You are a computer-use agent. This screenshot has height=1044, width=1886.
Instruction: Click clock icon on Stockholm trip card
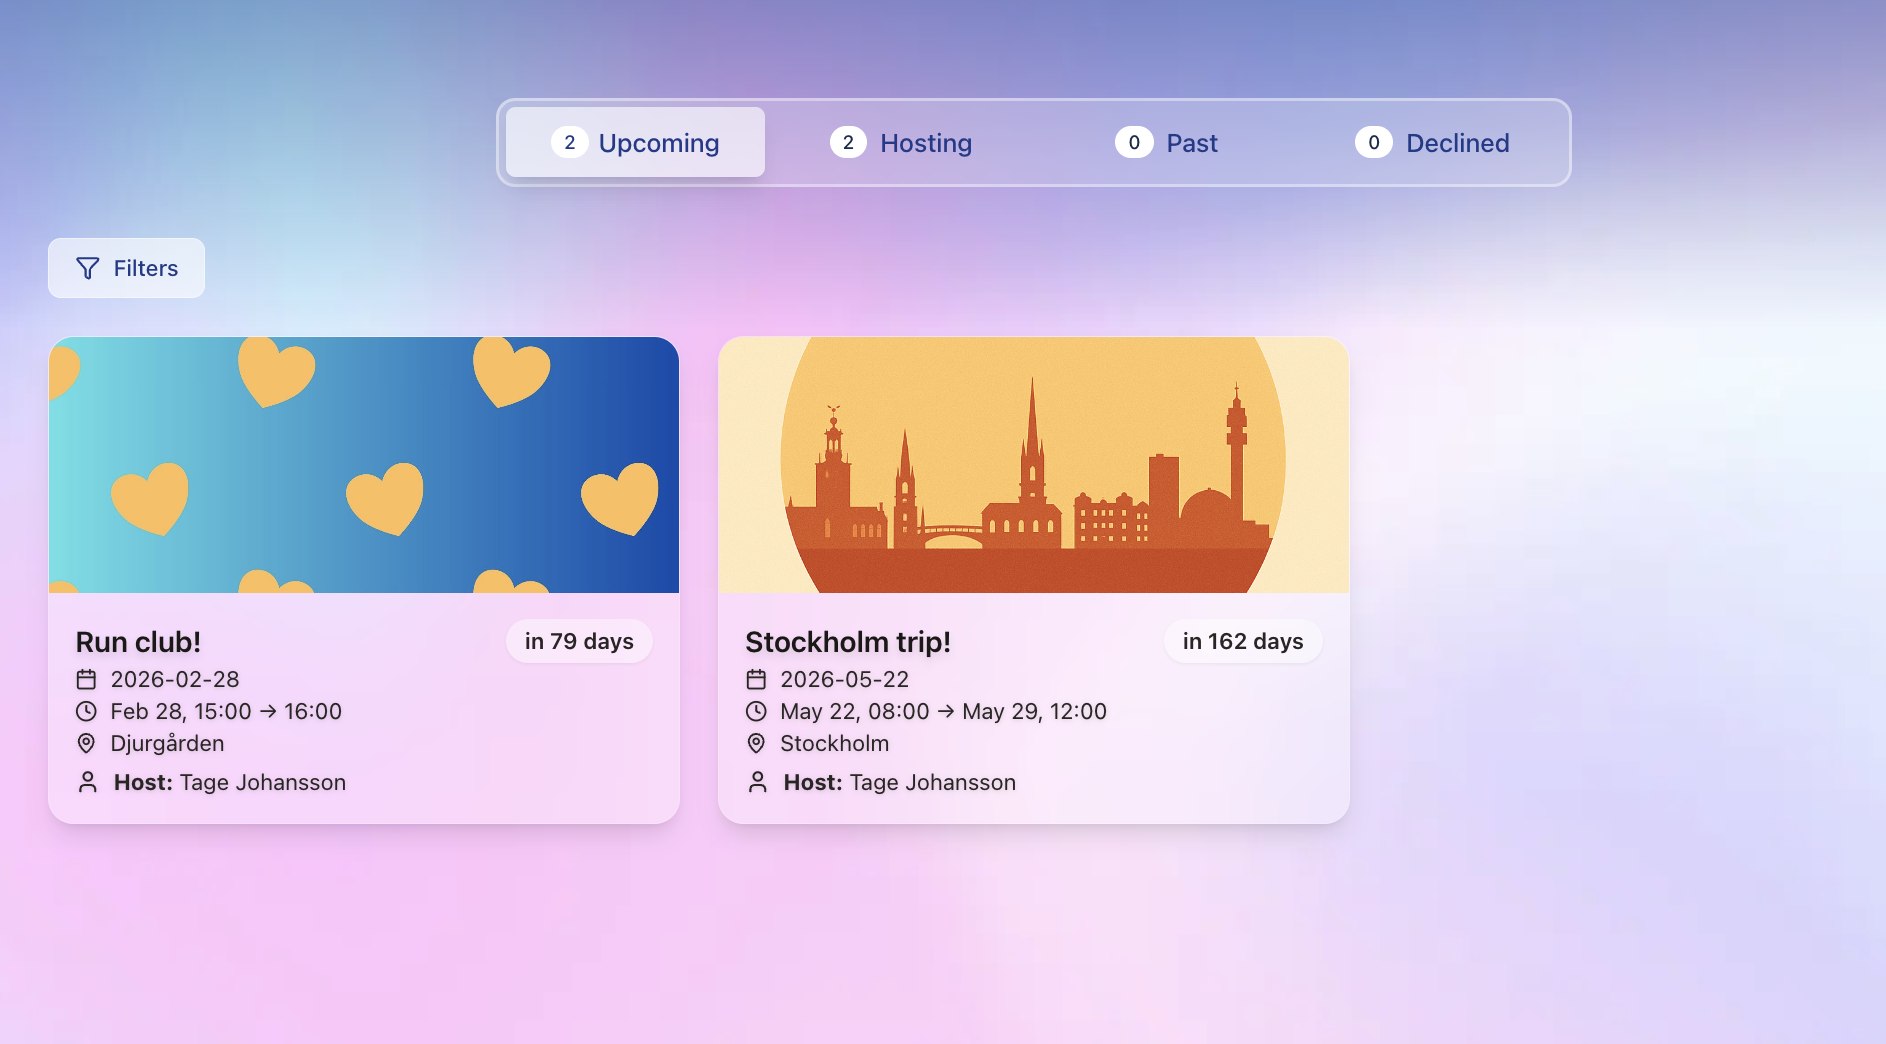point(757,712)
